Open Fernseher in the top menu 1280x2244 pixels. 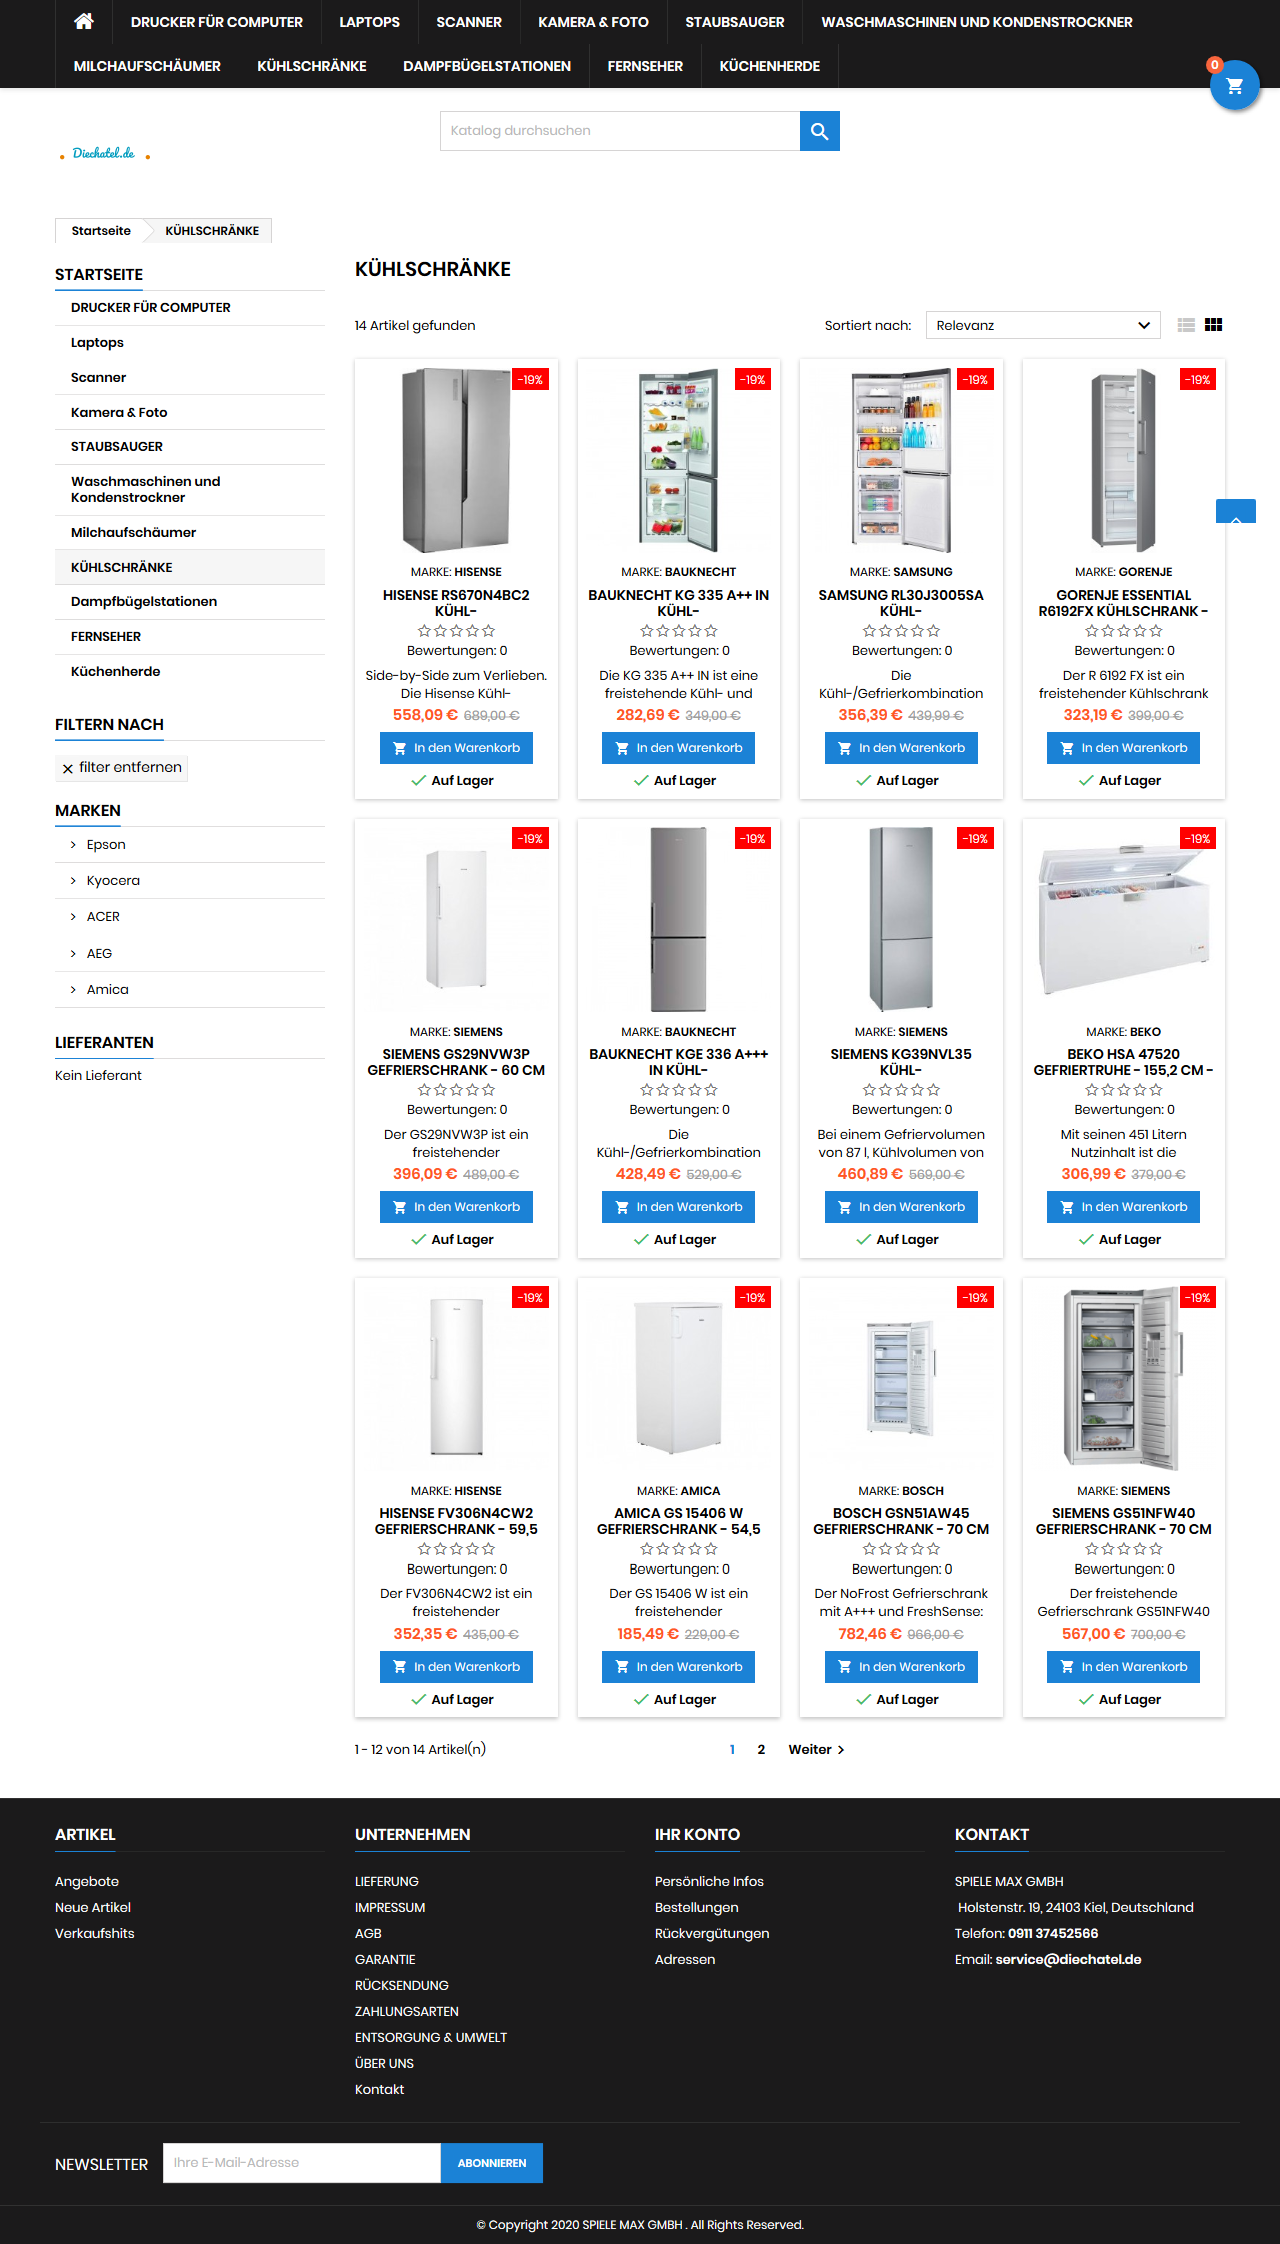(x=645, y=66)
